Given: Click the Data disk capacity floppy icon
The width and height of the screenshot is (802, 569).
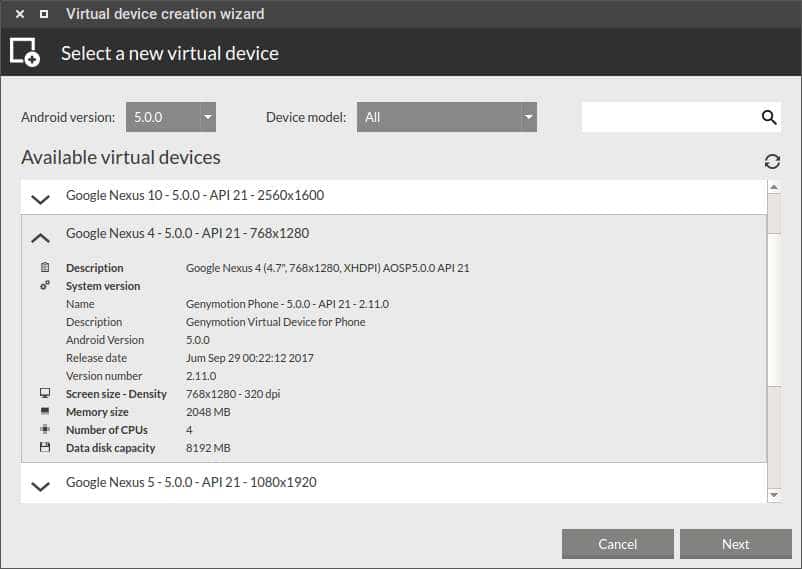Looking at the screenshot, I should point(45,447).
